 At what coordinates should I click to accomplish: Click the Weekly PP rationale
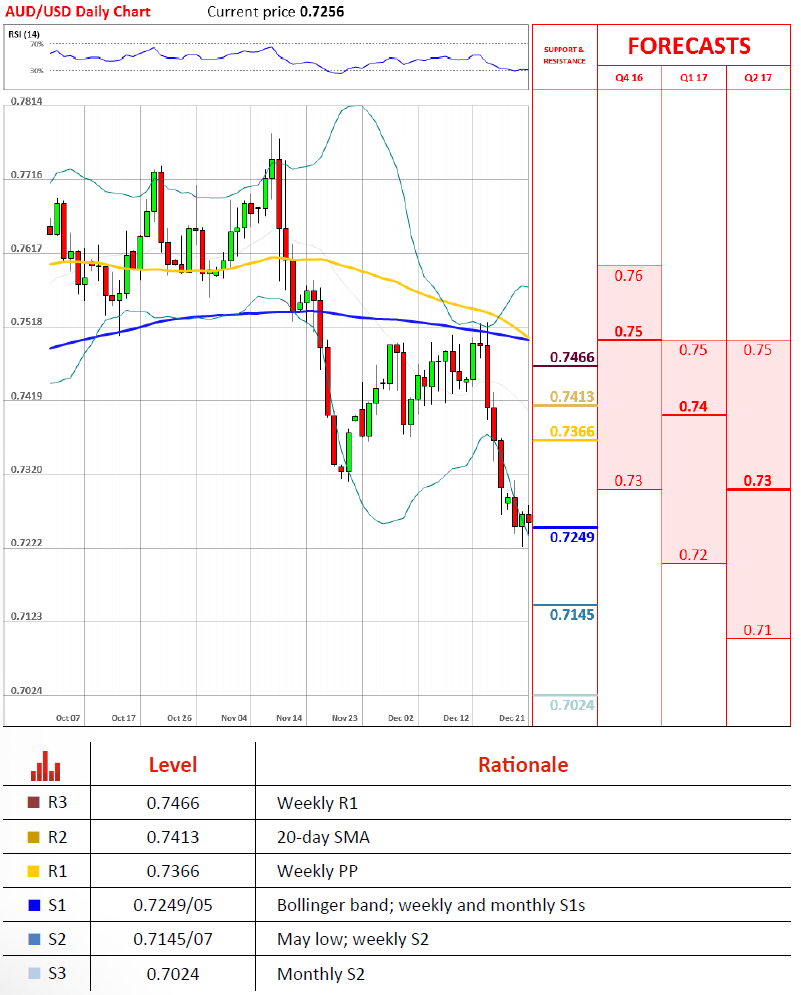(317, 871)
